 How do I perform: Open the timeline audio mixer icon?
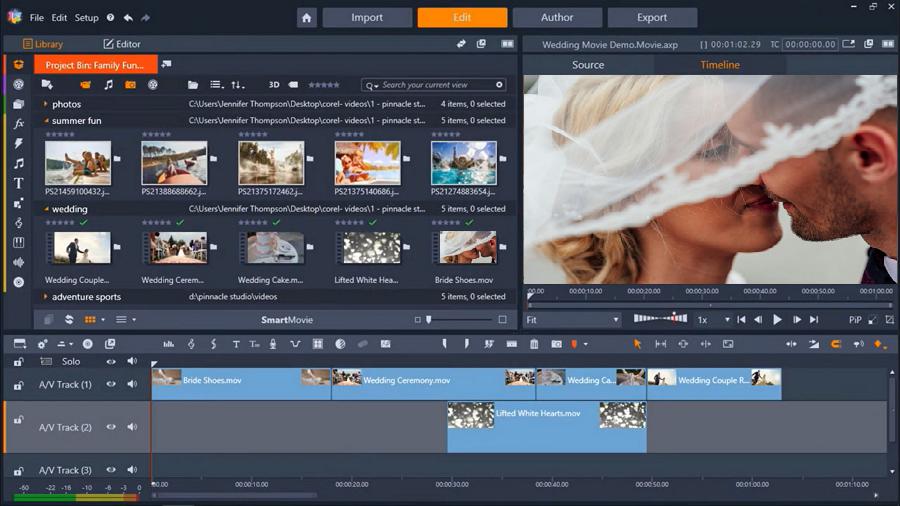click(x=169, y=344)
